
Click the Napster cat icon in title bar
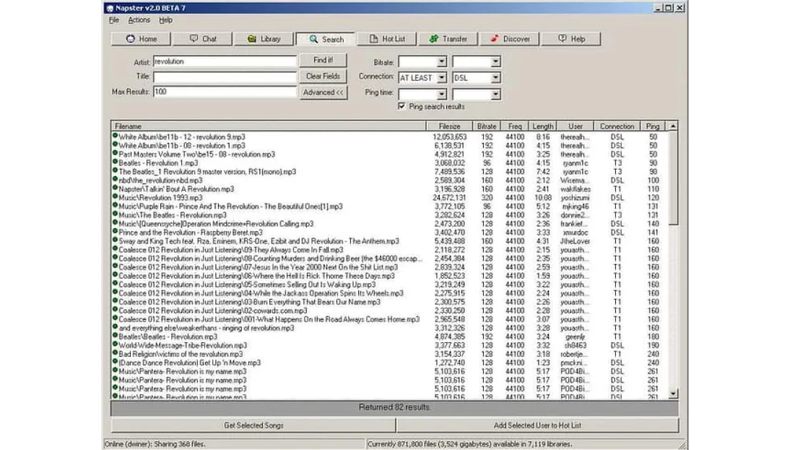click(110, 8)
